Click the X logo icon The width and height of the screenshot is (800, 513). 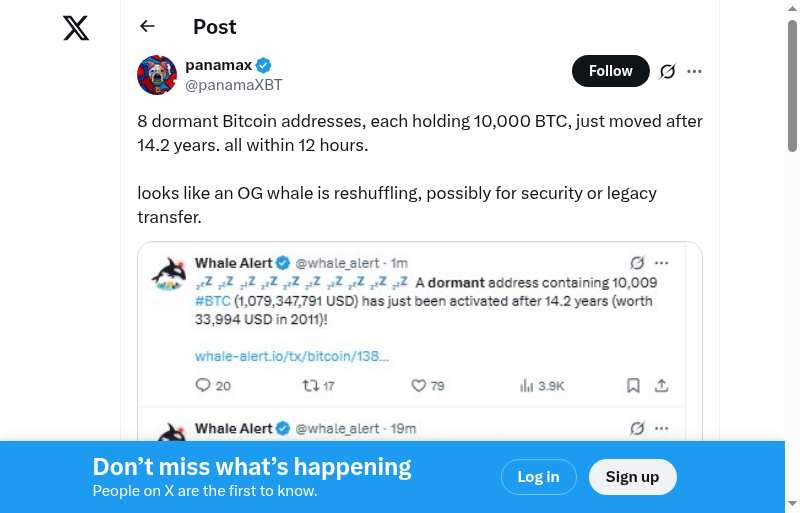76,29
